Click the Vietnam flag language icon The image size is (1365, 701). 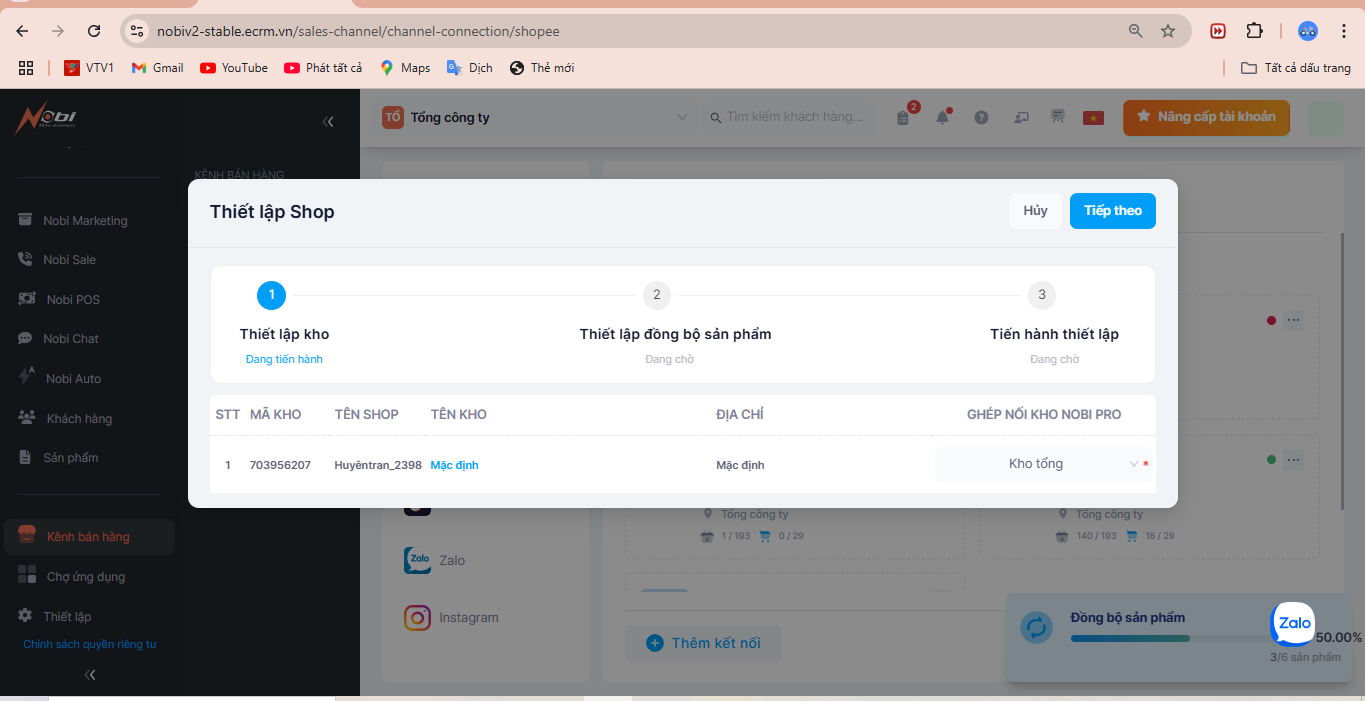tap(1093, 117)
